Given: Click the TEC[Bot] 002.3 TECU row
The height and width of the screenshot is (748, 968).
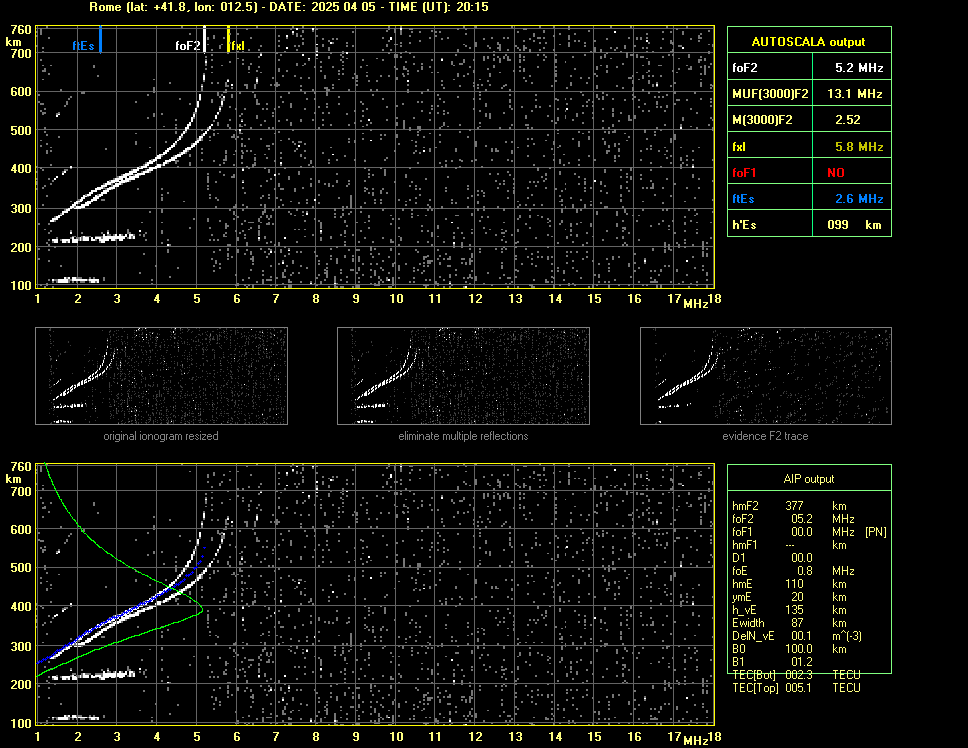Looking at the screenshot, I should click(x=796, y=675).
